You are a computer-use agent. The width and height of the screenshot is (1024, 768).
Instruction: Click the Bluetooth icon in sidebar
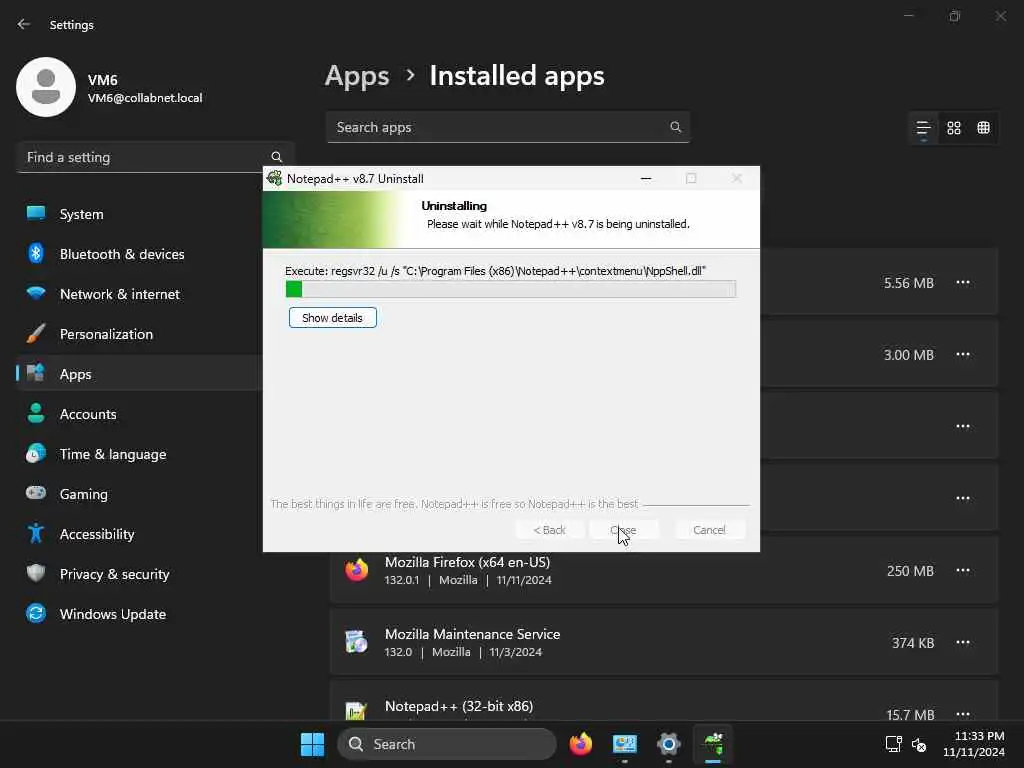[36, 253]
